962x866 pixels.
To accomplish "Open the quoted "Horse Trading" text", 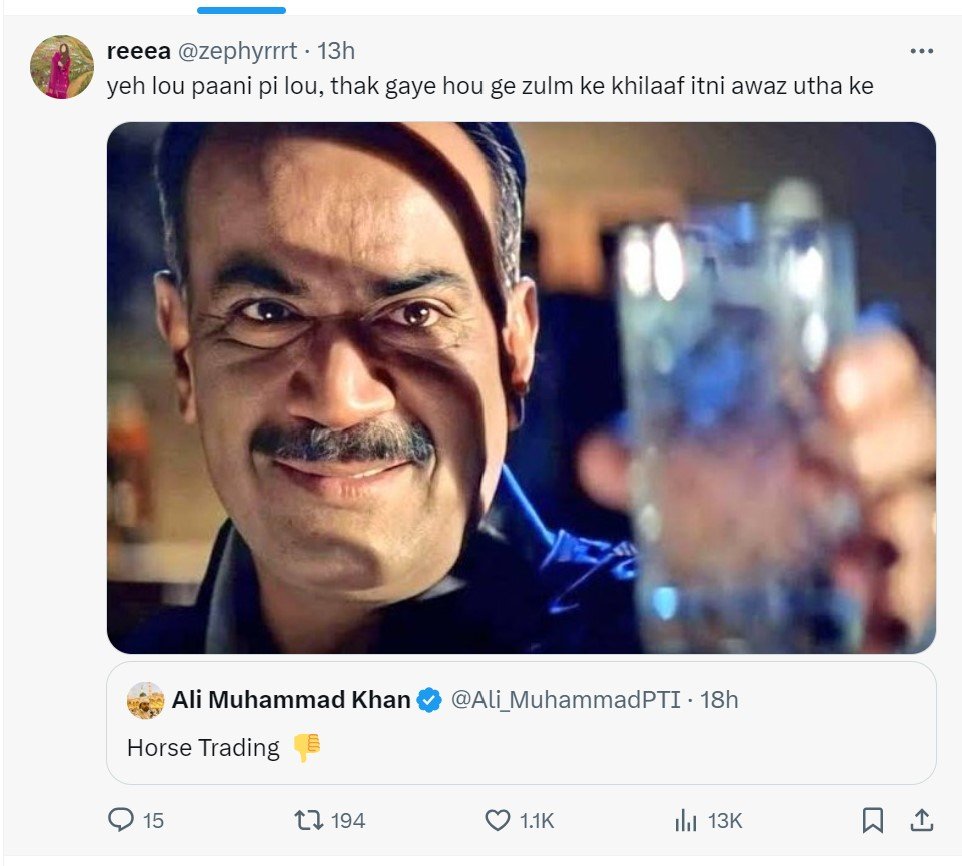I will tap(203, 748).
